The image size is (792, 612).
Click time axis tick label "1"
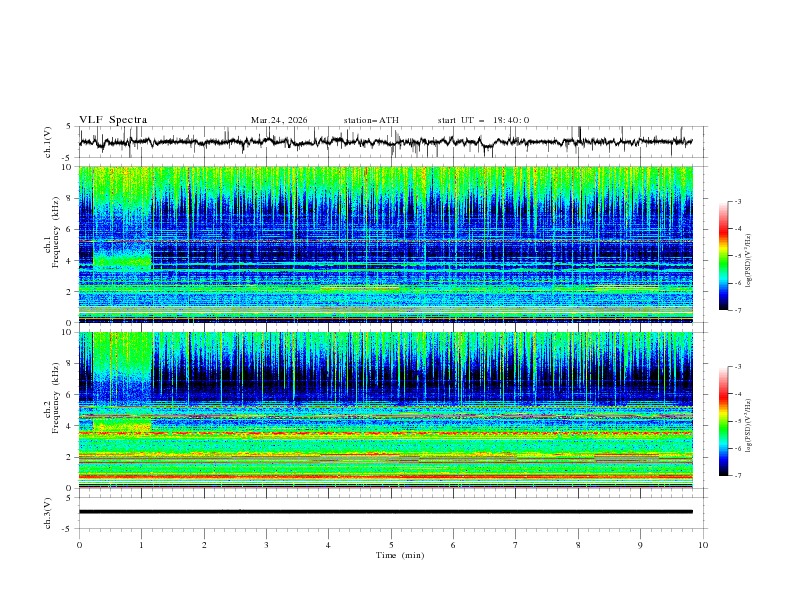pos(141,545)
